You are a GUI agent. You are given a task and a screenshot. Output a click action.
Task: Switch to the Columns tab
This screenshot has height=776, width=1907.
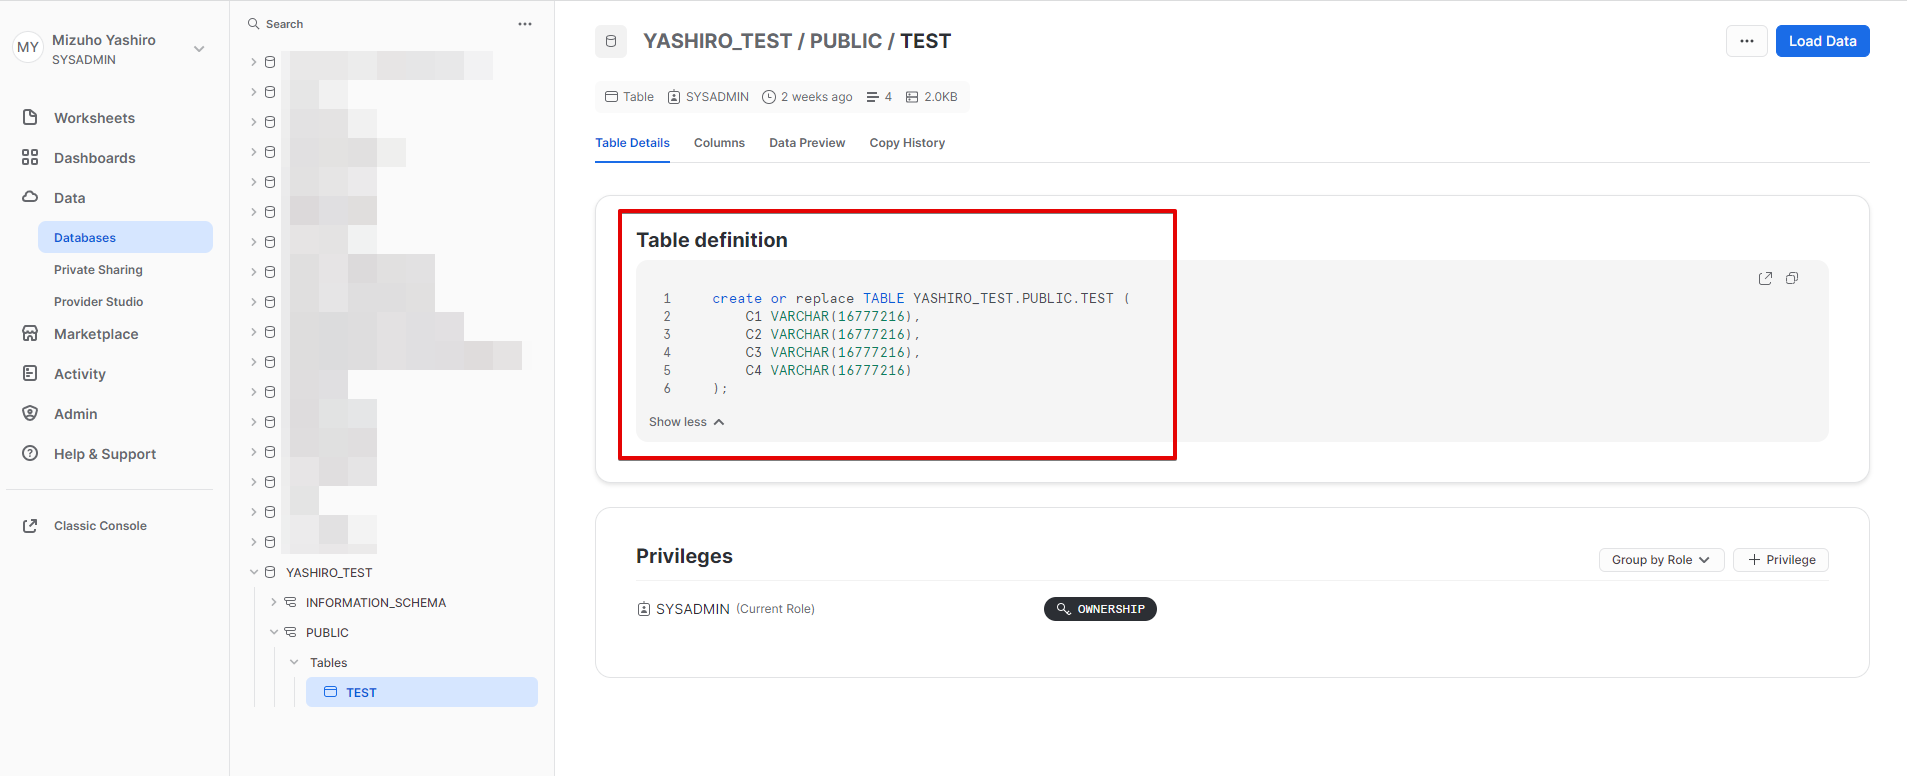pyautogui.click(x=719, y=143)
